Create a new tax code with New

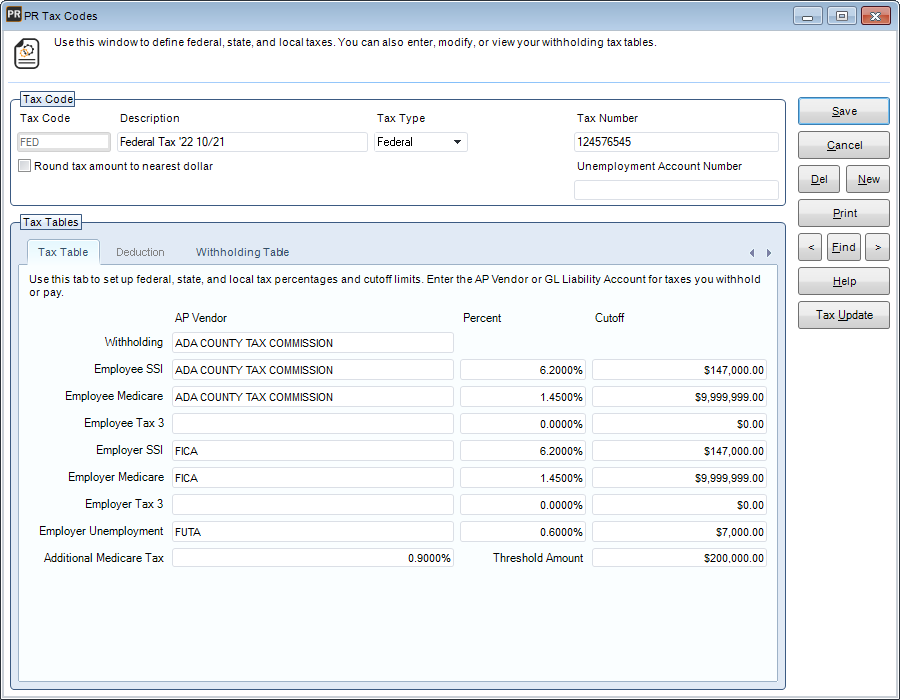868,179
